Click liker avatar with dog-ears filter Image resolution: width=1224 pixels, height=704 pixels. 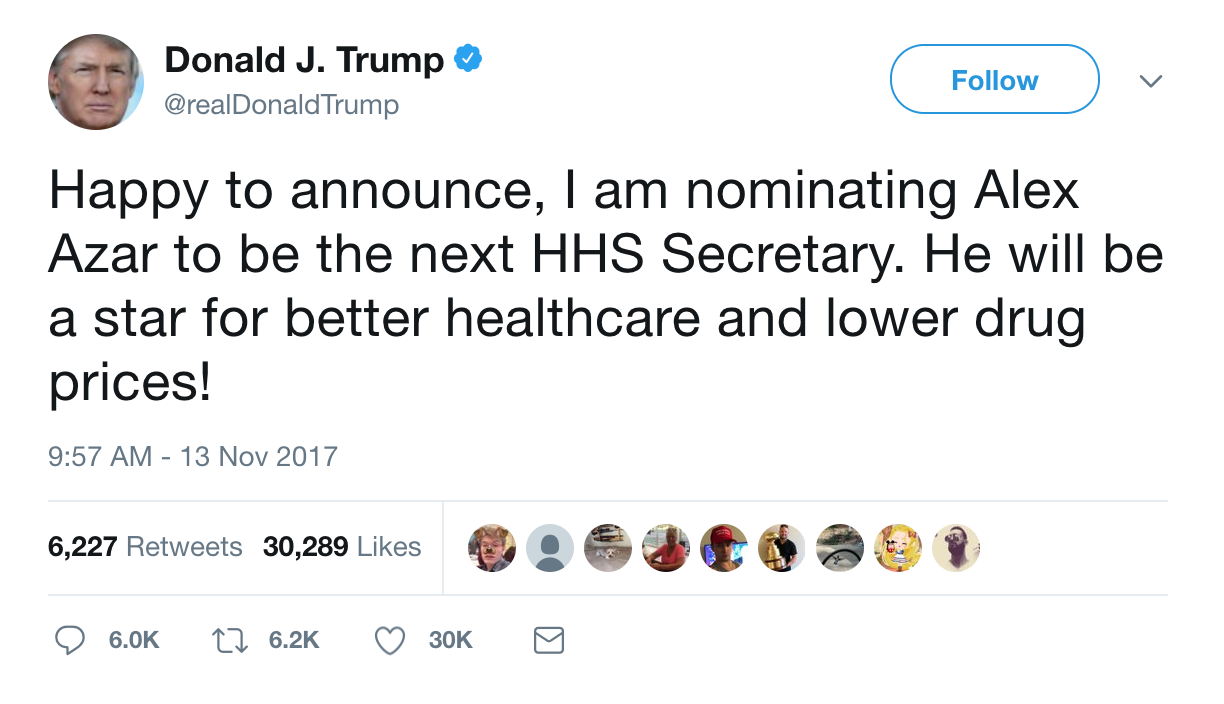(x=492, y=548)
